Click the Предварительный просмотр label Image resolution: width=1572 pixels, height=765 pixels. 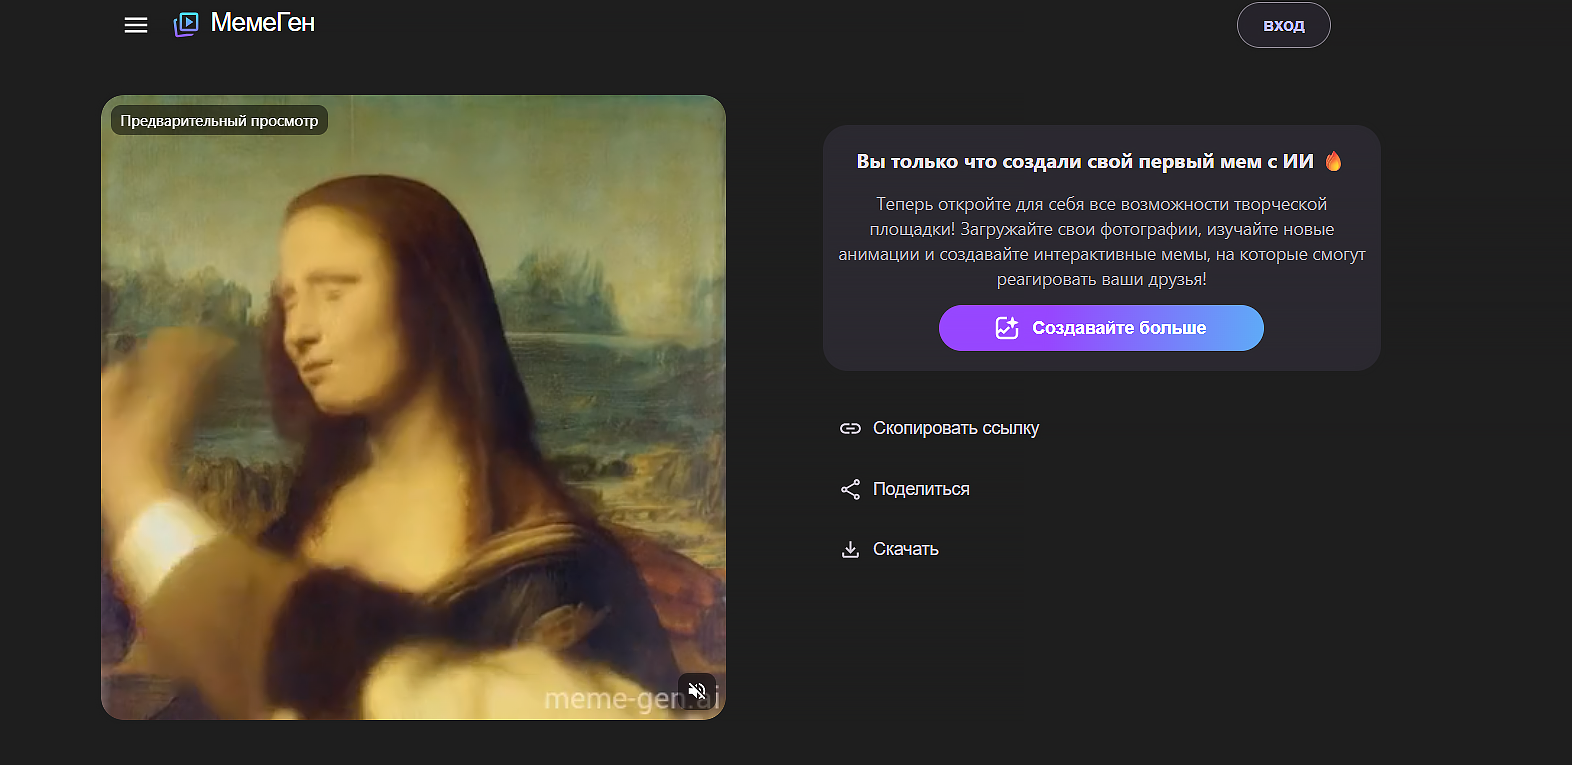[x=219, y=120]
